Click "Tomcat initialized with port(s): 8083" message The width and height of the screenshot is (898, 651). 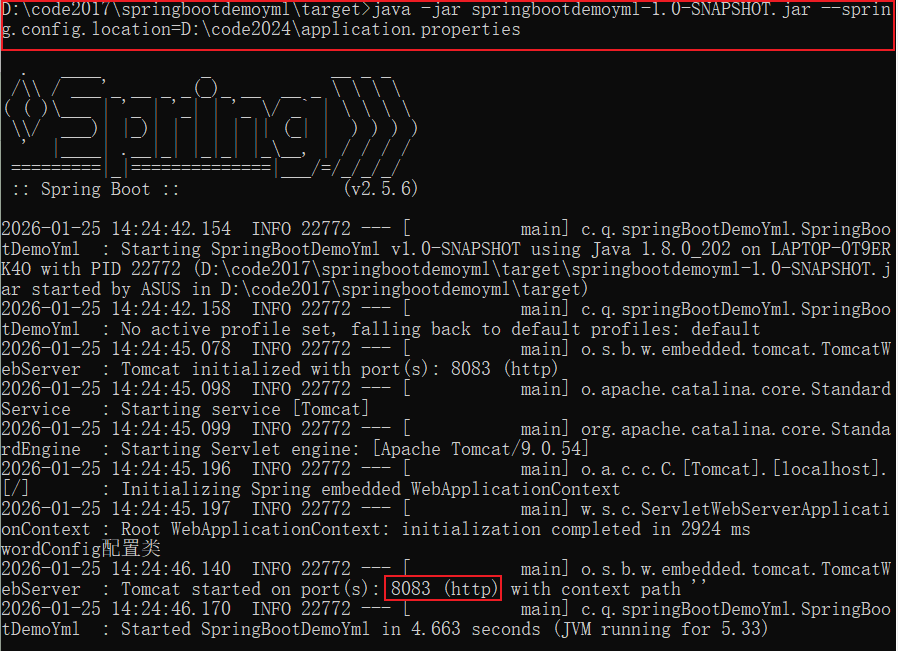click(x=306, y=369)
